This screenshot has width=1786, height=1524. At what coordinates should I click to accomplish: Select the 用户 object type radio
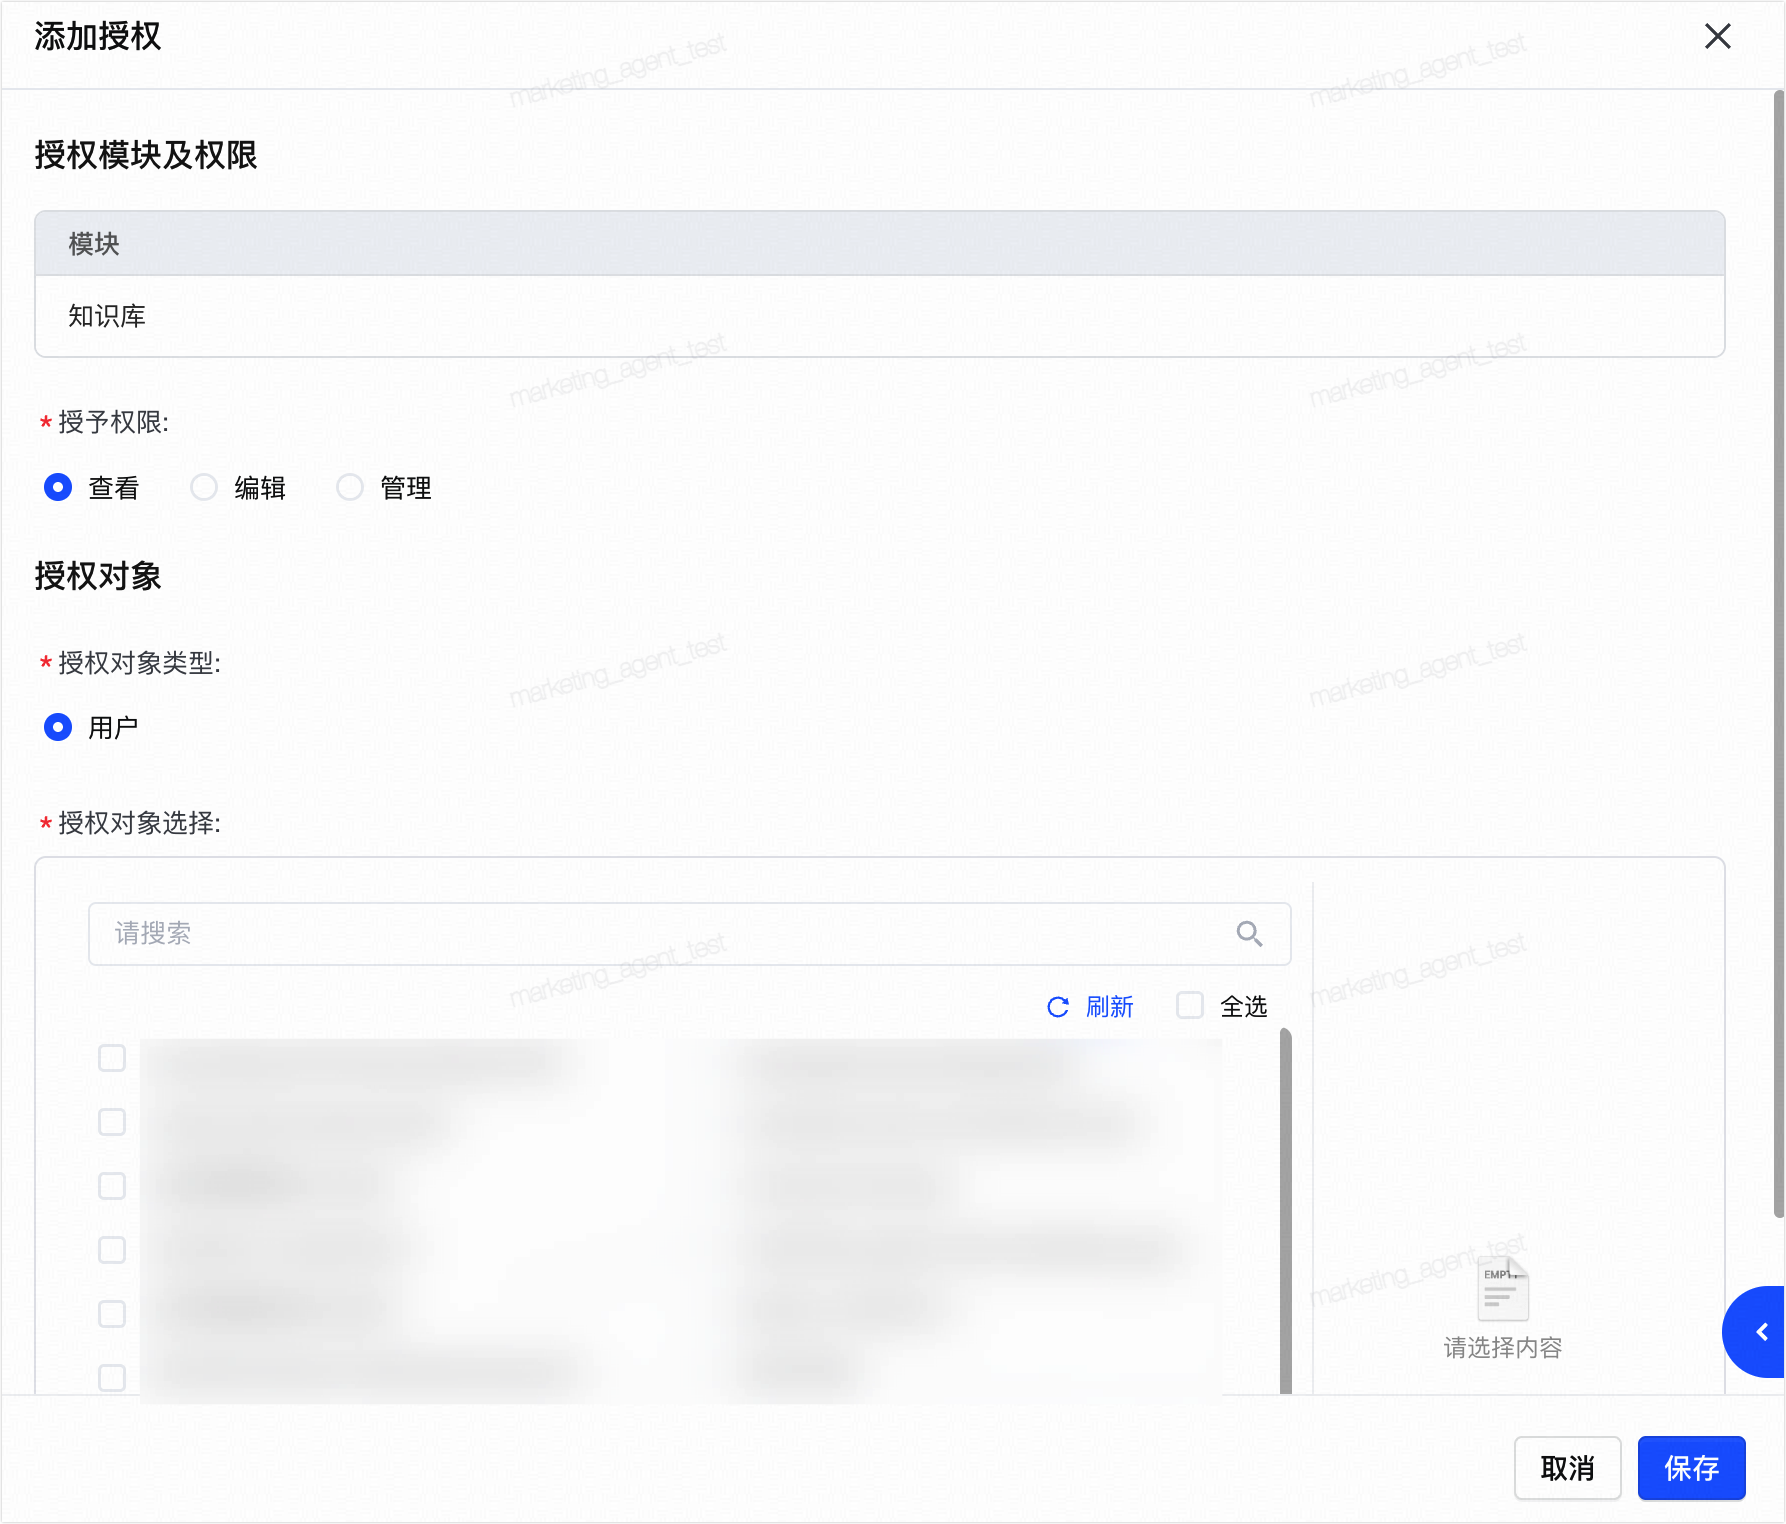pos(58,727)
